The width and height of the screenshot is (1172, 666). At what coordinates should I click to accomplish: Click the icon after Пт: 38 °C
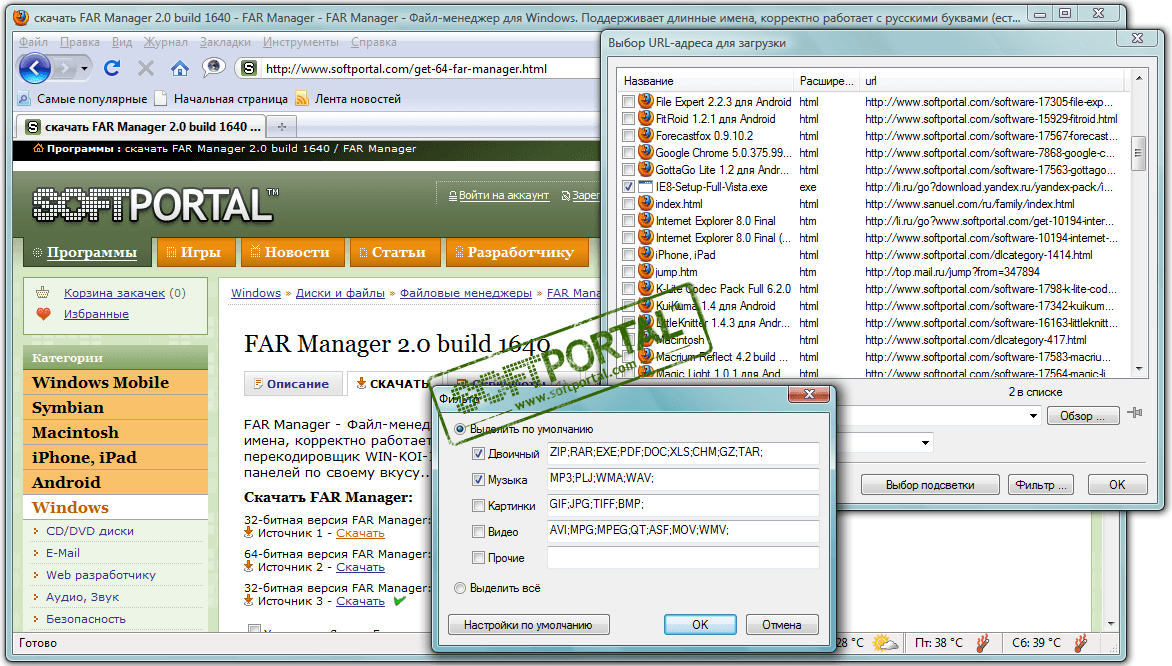coord(983,643)
